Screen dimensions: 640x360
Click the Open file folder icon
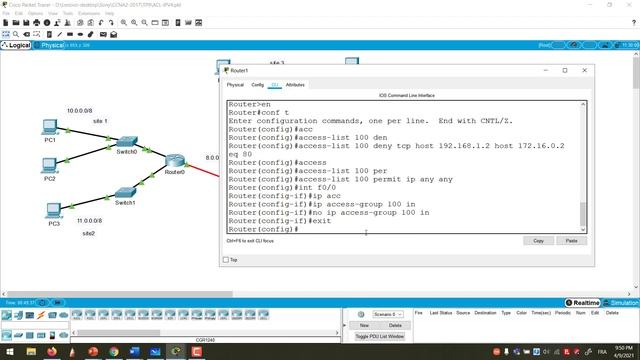(x=16, y=23)
